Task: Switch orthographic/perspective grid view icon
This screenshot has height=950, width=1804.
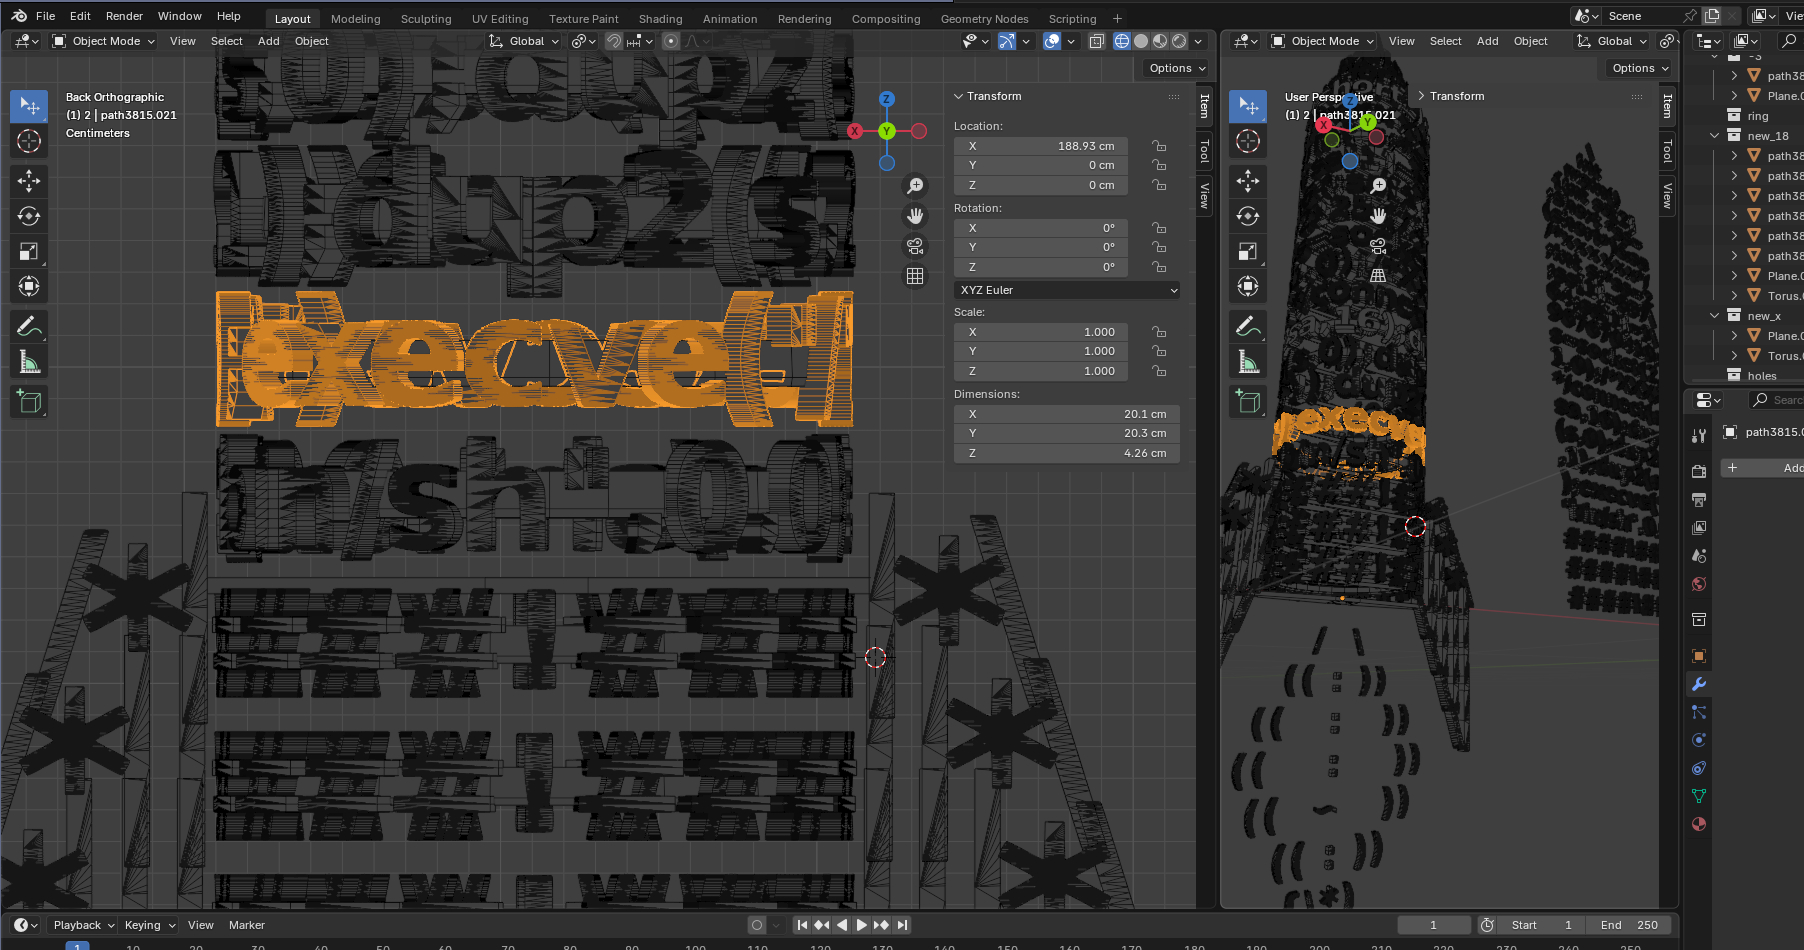Action: [x=914, y=276]
